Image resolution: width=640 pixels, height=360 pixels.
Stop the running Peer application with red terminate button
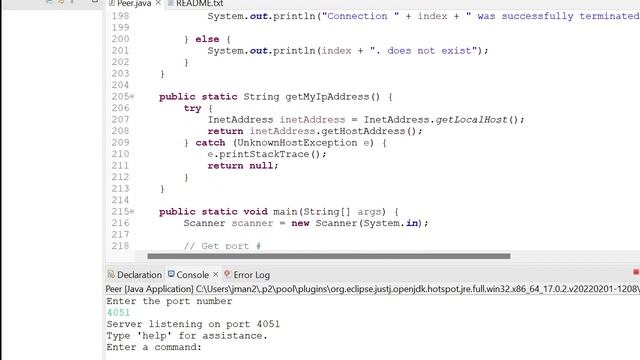(x=636, y=272)
